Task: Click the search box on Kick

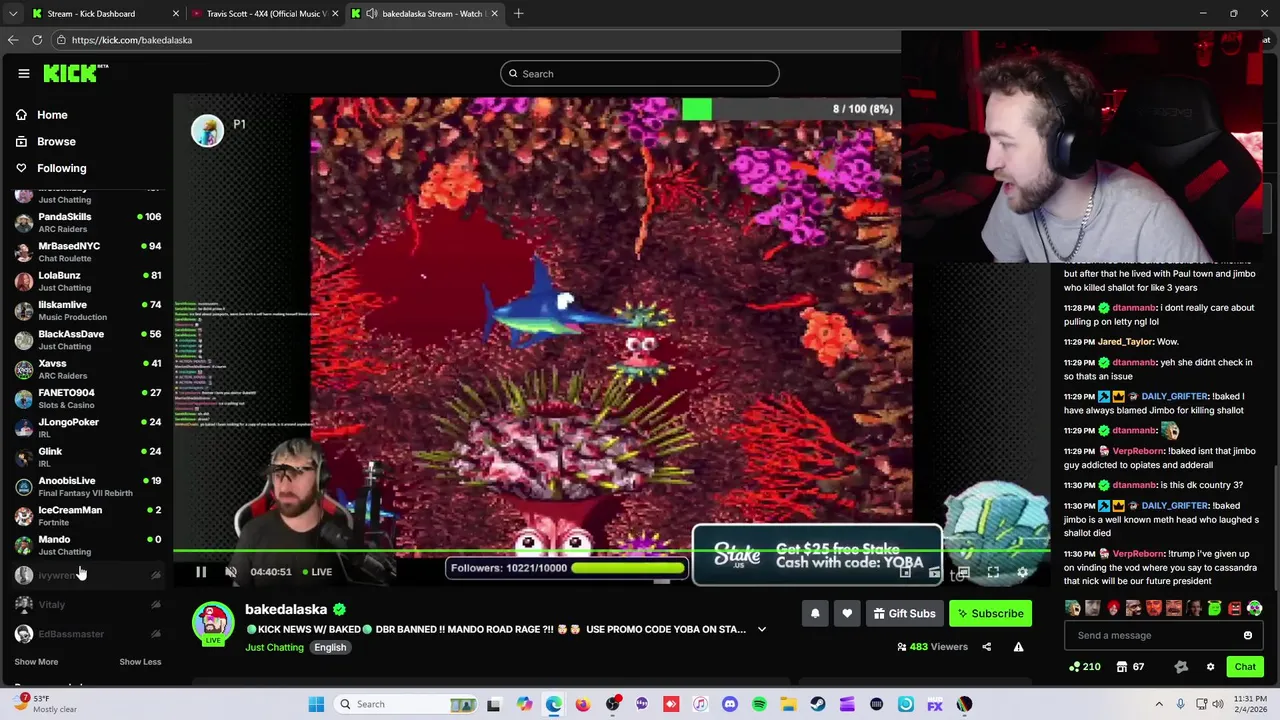Action: (639, 73)
